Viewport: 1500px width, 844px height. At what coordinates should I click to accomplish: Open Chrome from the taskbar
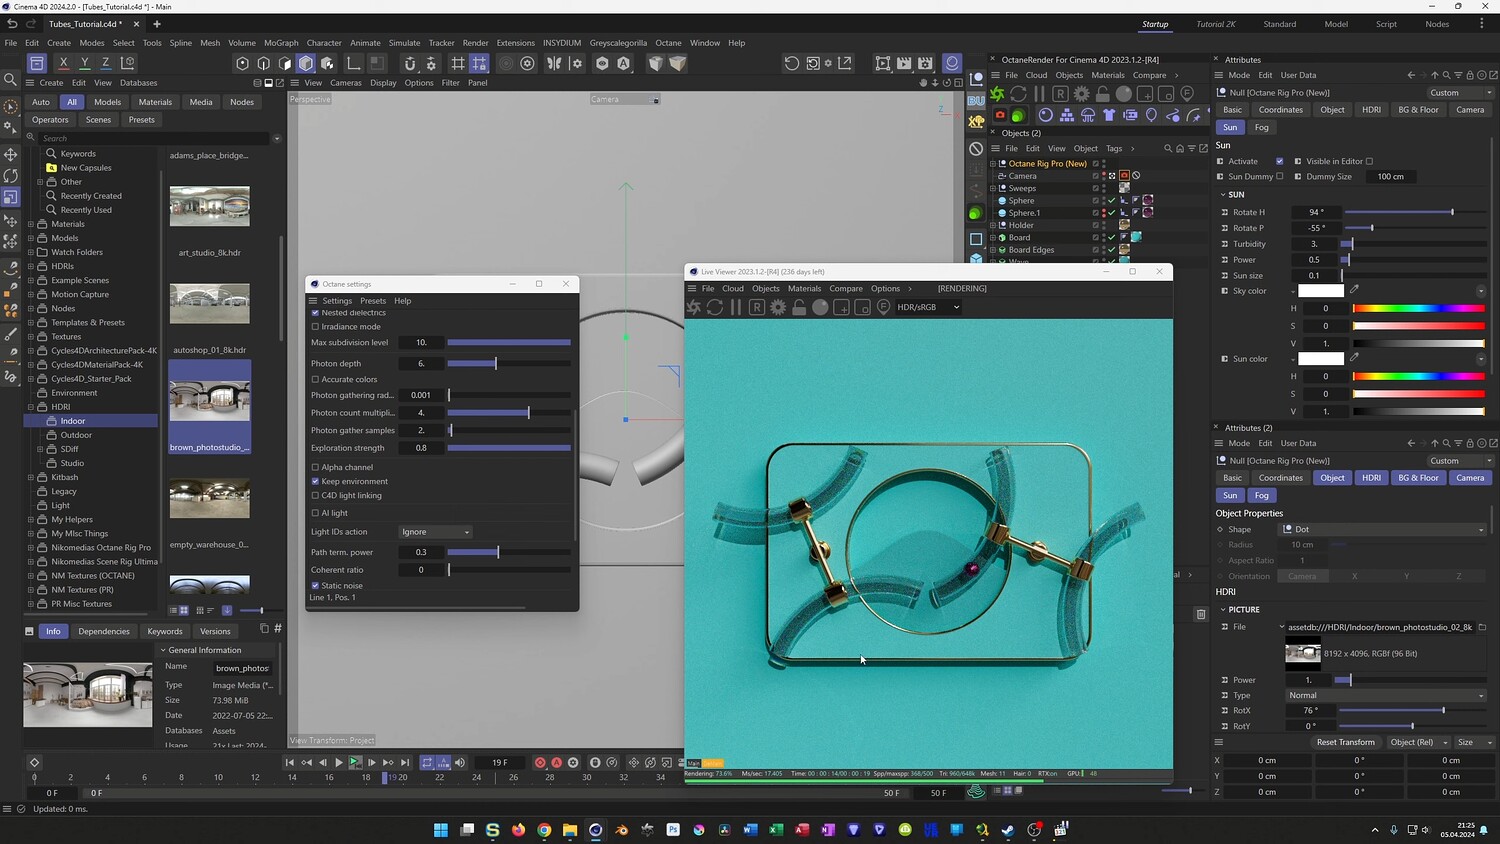544,830
